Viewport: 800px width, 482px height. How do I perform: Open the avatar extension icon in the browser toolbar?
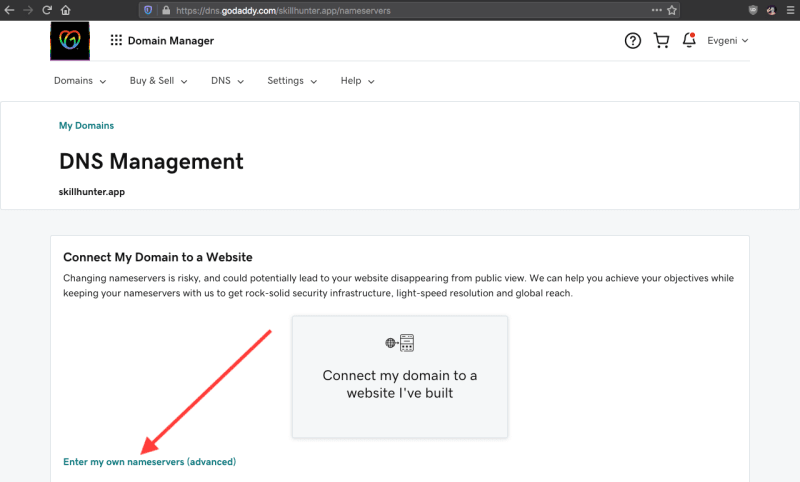tap(771, 10)
